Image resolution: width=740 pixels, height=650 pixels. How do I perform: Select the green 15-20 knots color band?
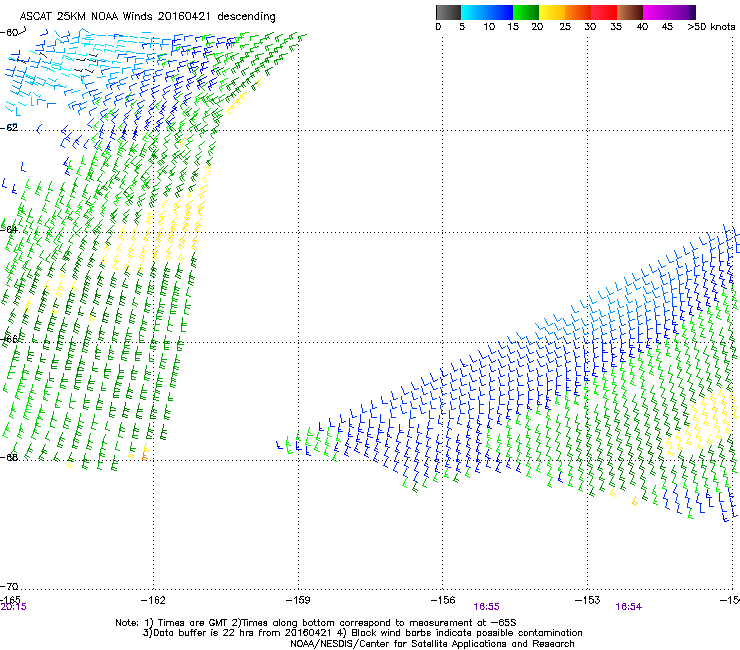click(x=526, y=12)
